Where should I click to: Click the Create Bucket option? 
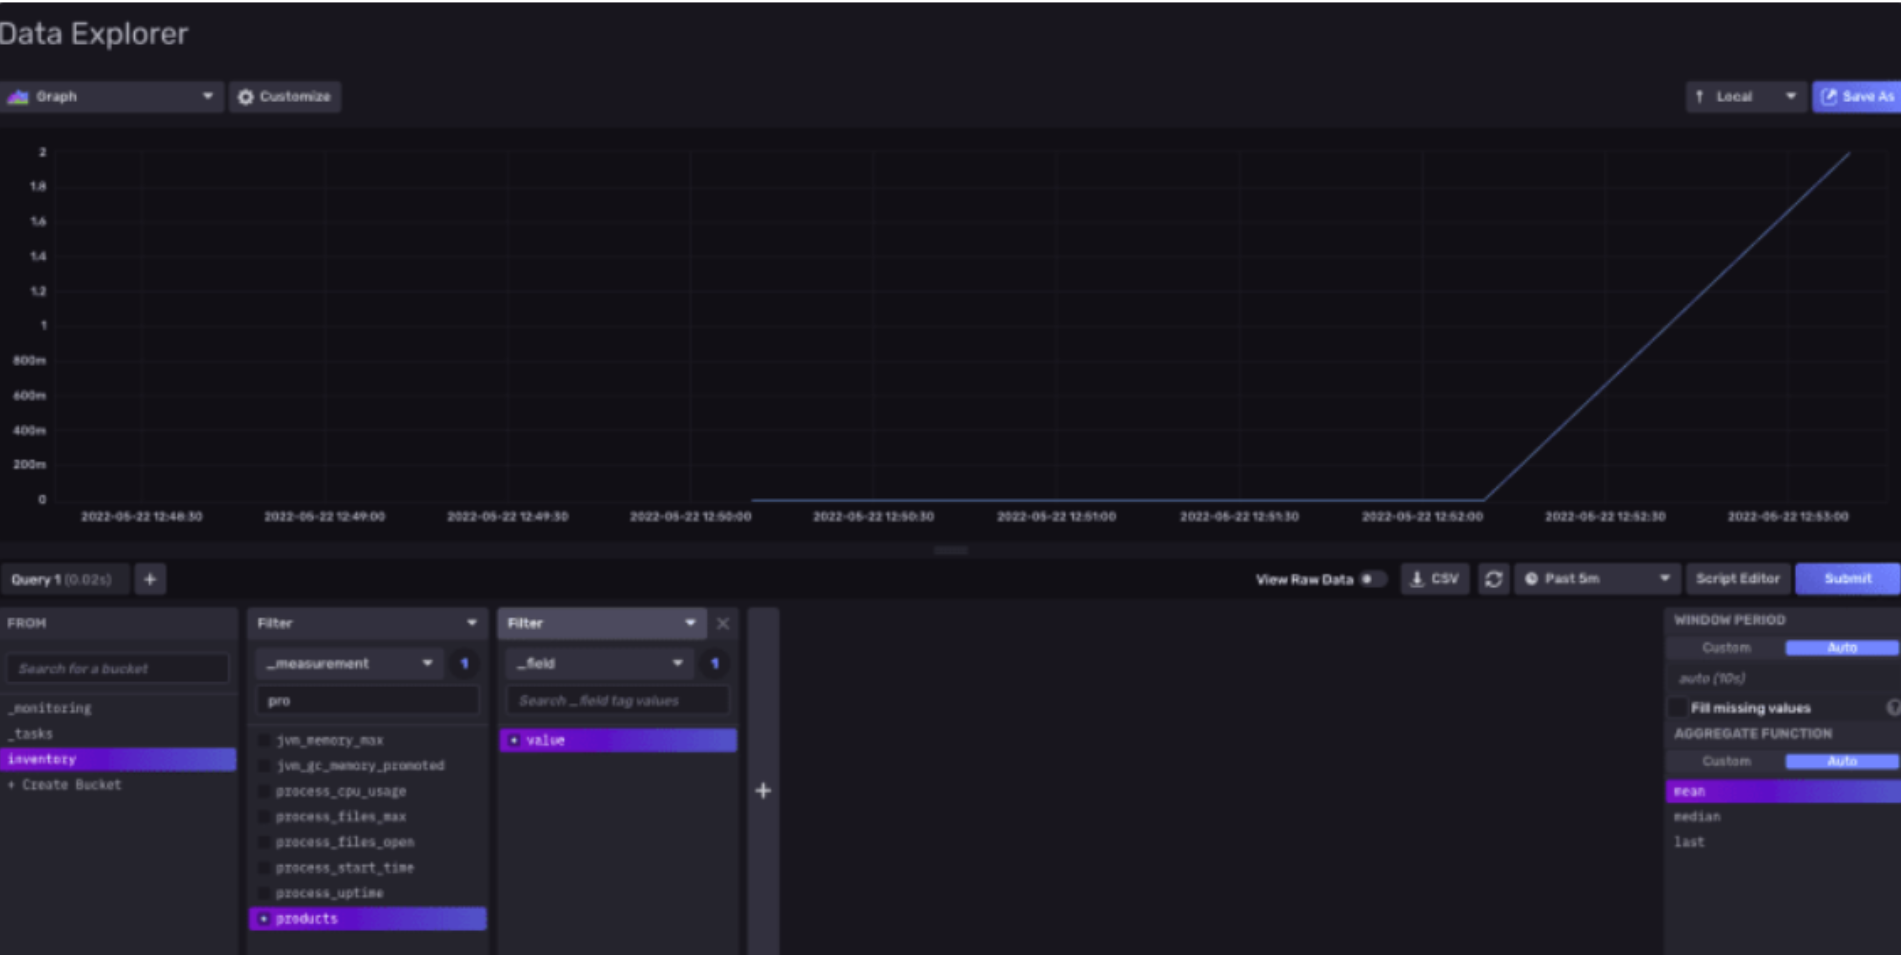click(x=118, y=785)
